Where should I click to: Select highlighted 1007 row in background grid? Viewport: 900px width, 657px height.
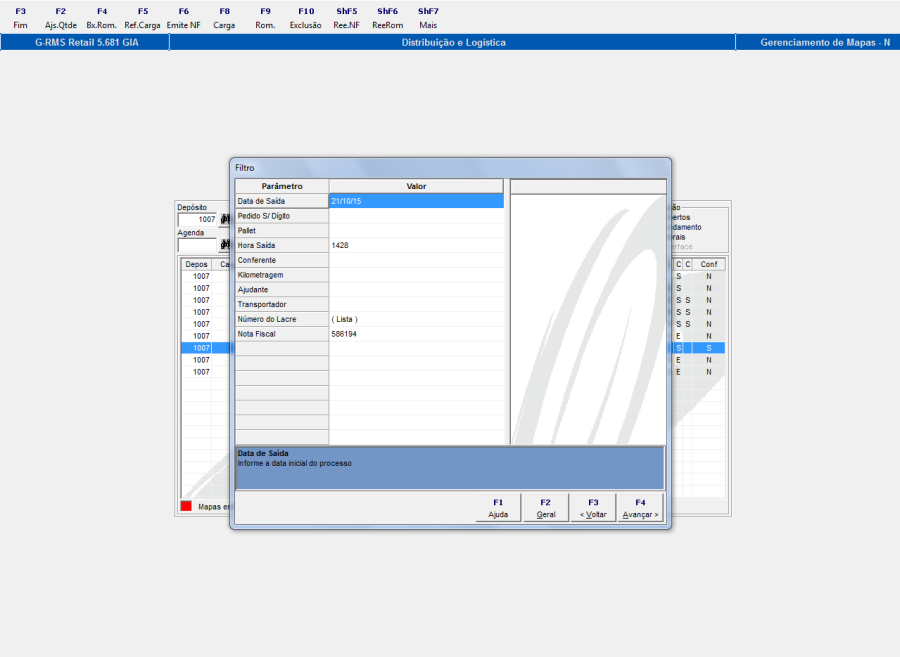tap(205, 348)
